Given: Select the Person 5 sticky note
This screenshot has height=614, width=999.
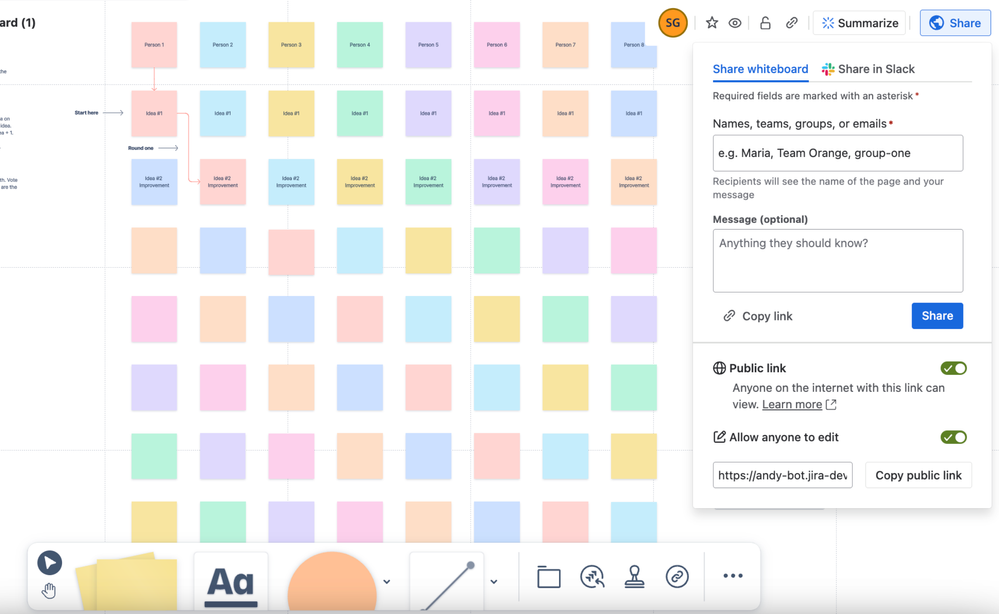Looking at the screenshot, I should 428,45.
